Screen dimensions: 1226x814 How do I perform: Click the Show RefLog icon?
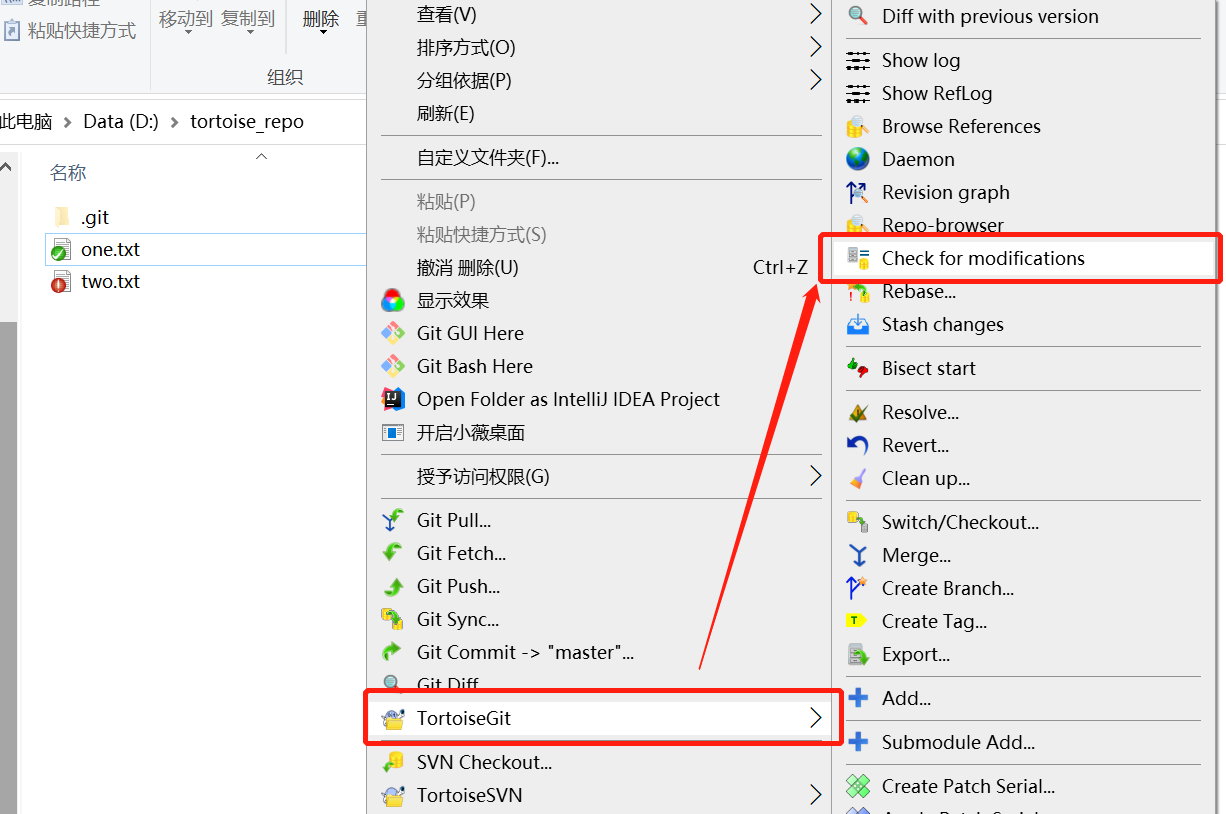858,94
